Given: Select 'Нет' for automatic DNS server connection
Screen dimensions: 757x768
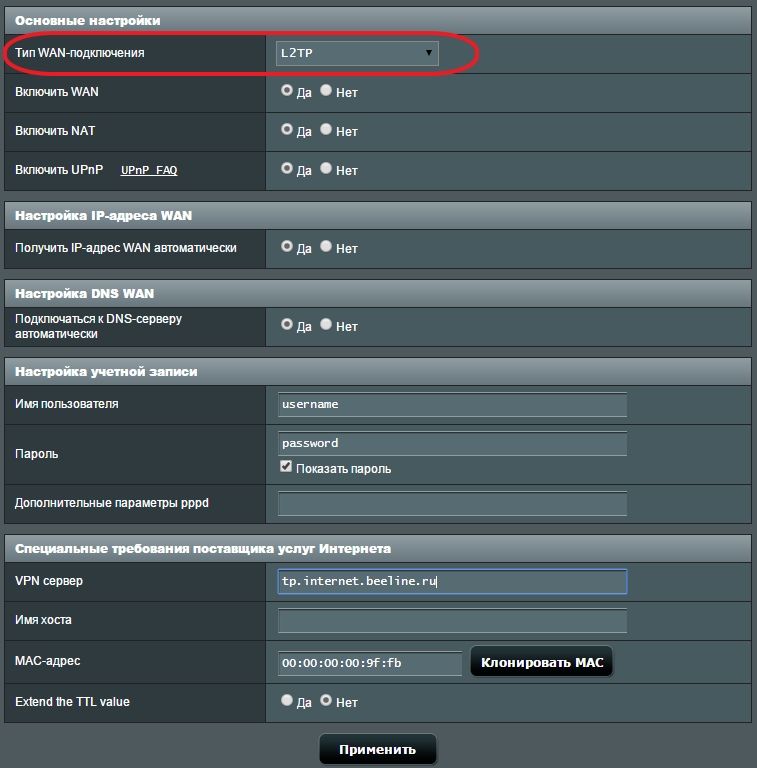Looking at the screenshot, I should pyautogui.click(x=326, y=325).
